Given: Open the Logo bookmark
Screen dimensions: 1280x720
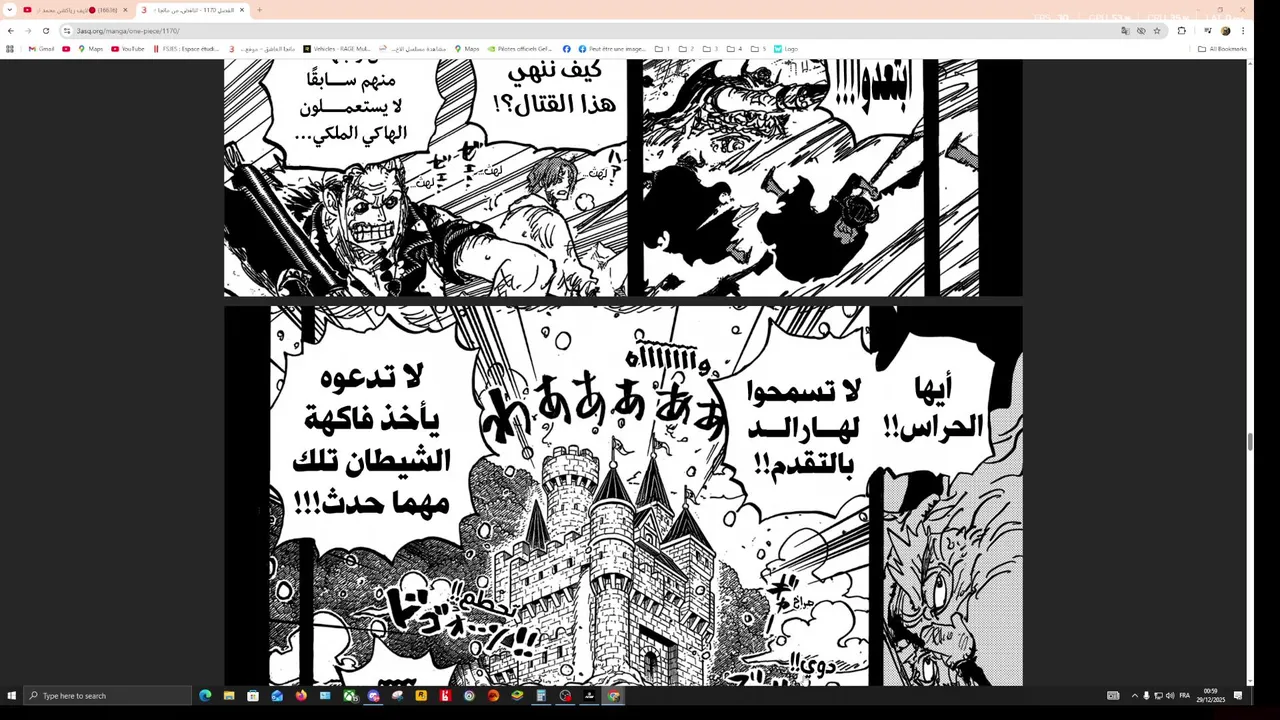Looking at the screenshot, I should [786, 49].
